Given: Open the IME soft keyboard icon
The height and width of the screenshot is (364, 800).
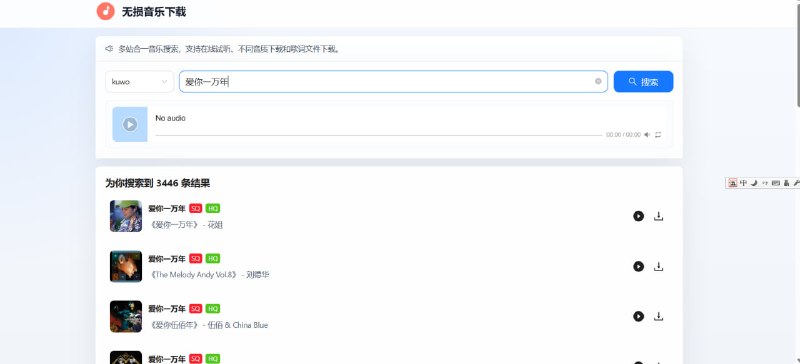Looking at the screenshot, I should coord(776,183).
